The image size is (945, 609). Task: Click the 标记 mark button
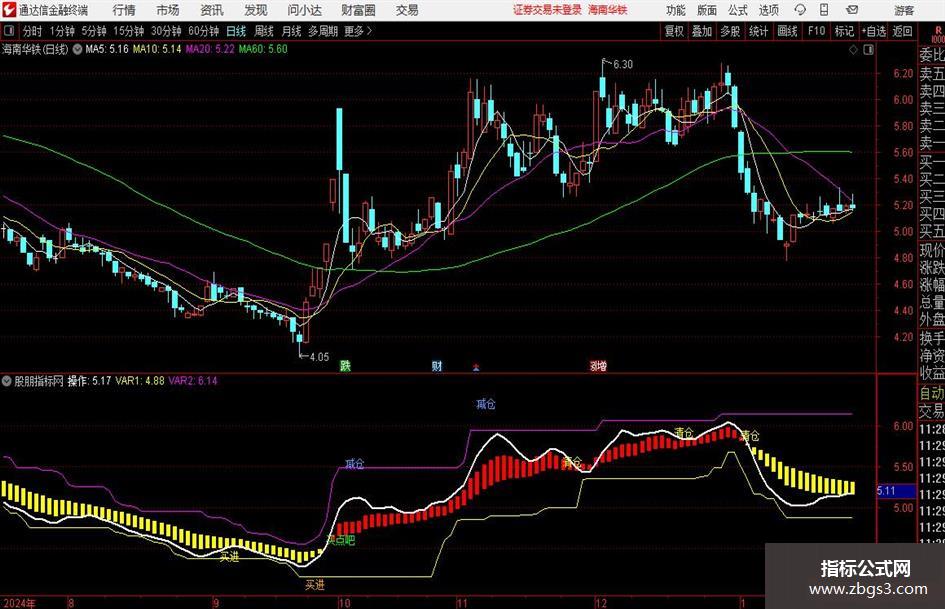click(844, 31)
